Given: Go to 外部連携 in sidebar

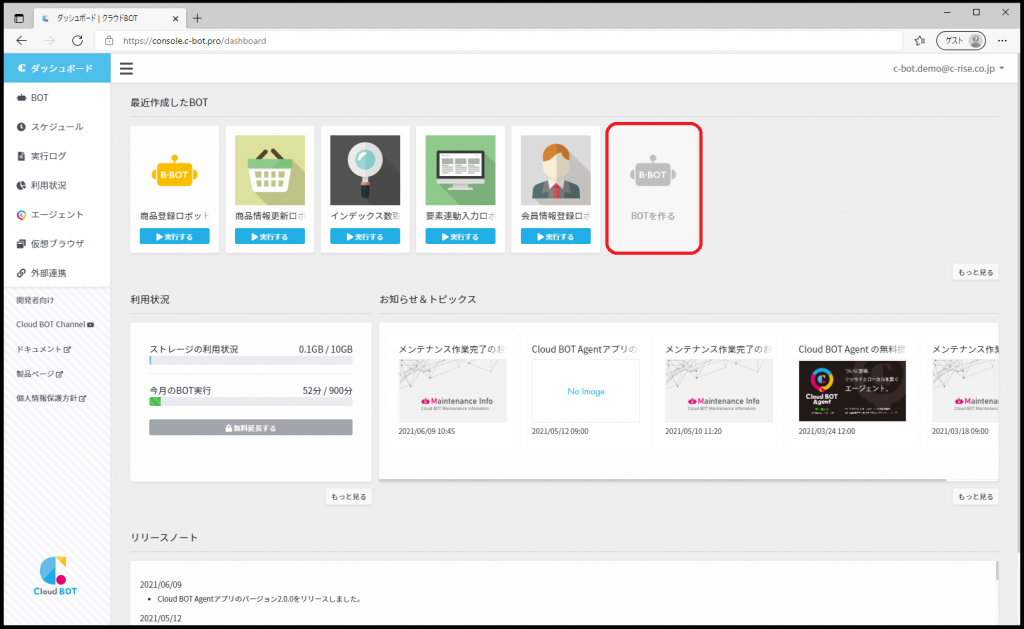Looking at the screenshot, I should pos(57,273).
